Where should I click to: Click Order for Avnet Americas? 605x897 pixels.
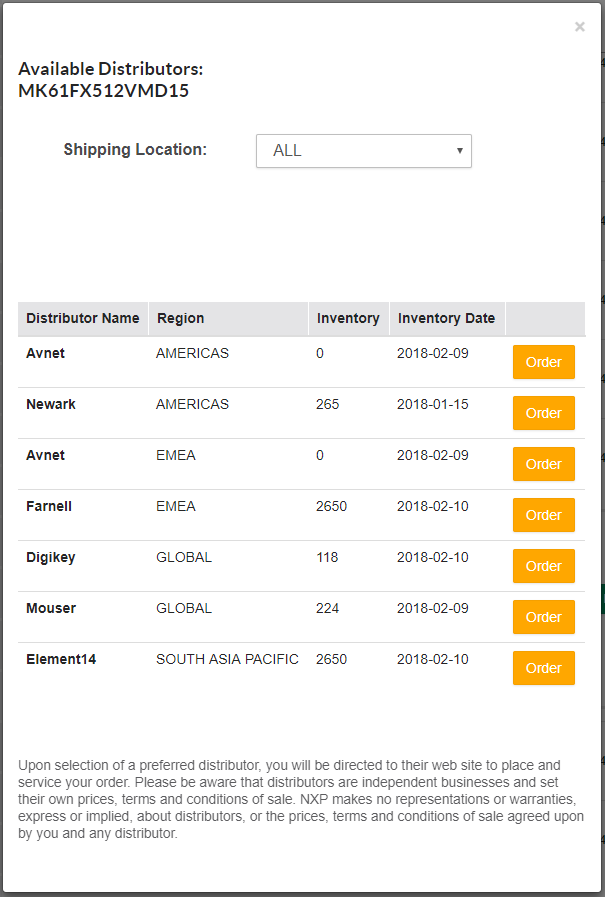click(543, 362)
